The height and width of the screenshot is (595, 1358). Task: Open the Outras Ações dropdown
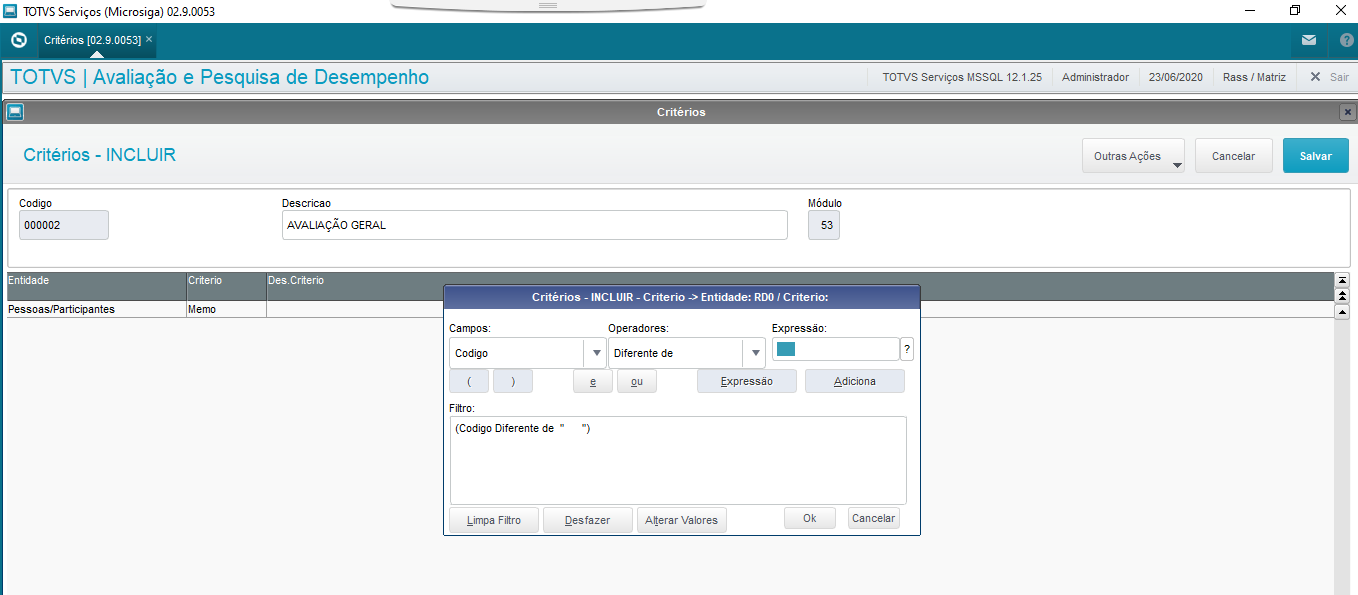pyautogui.click(x=1133, y=156)
